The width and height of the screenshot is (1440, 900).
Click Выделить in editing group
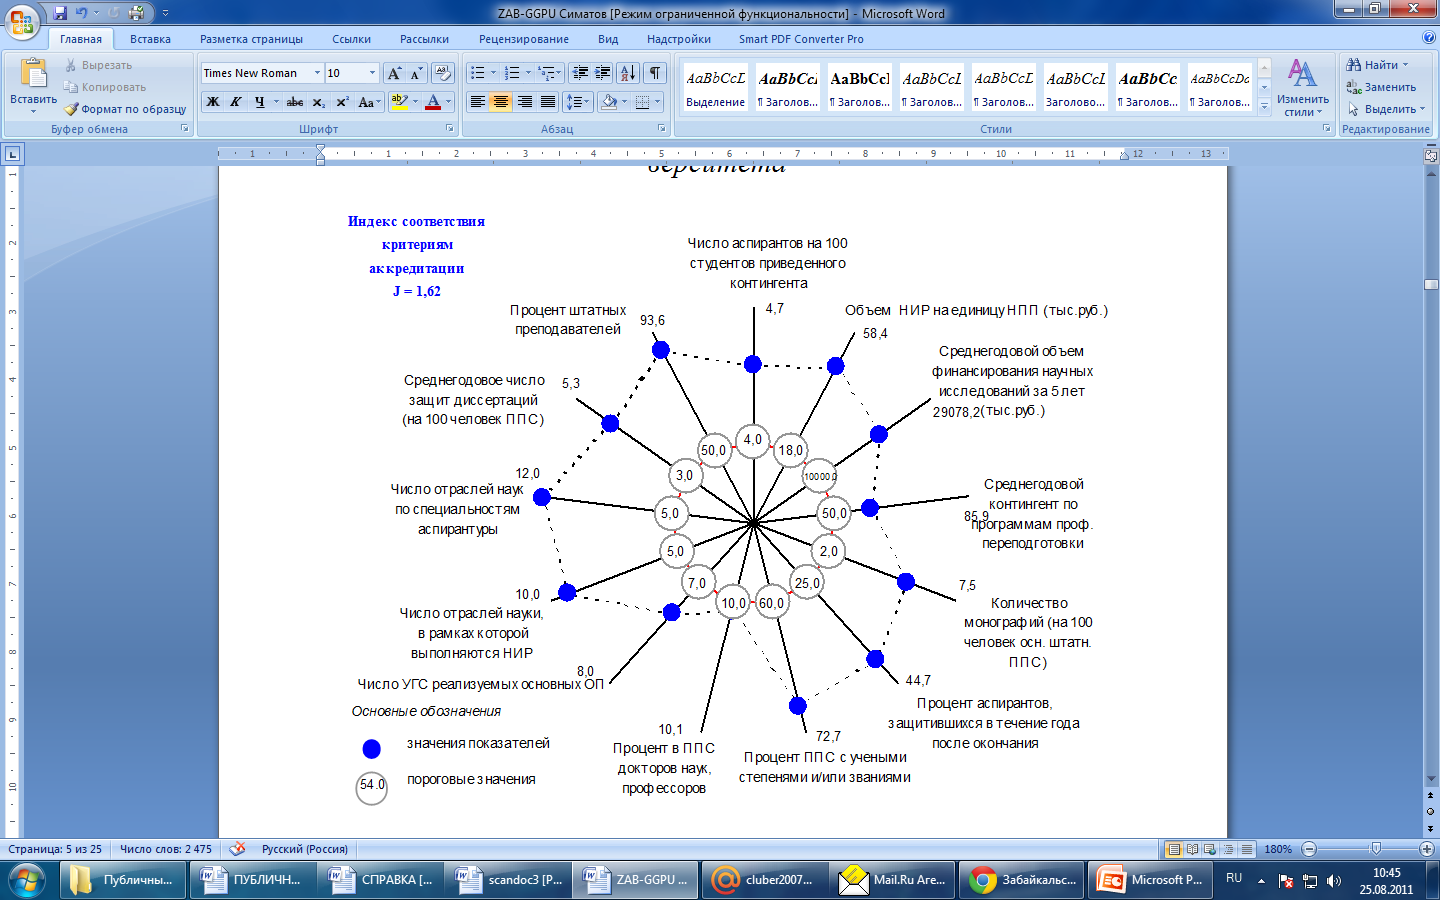pyautogui.click(x=1386, y=109)
